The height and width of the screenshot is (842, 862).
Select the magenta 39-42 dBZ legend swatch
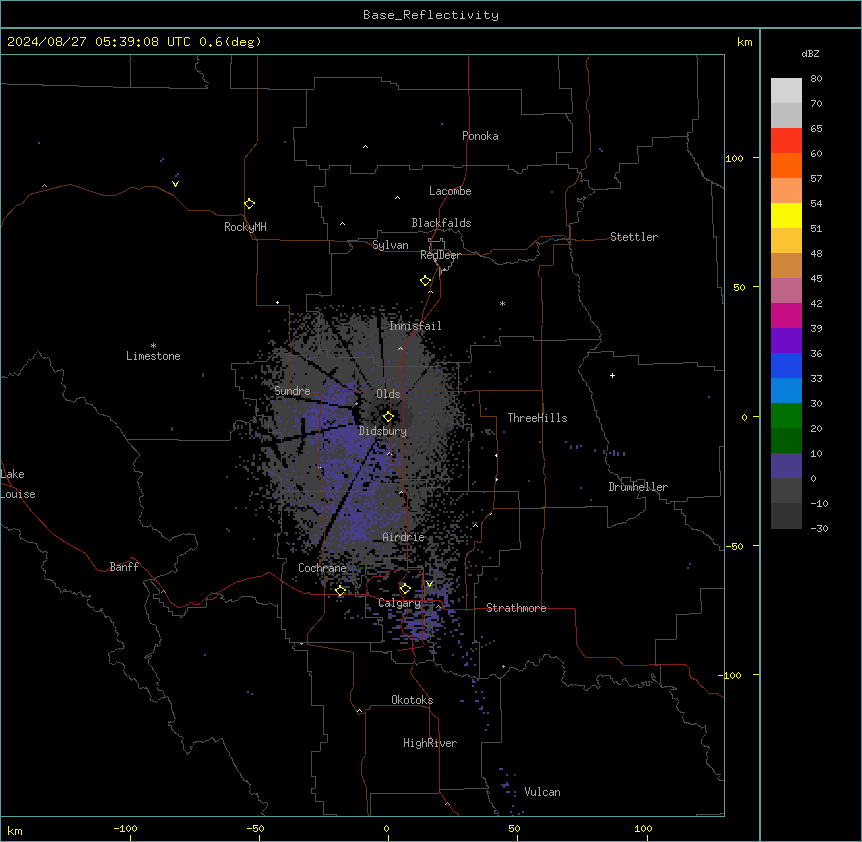[x=786, y=315]
